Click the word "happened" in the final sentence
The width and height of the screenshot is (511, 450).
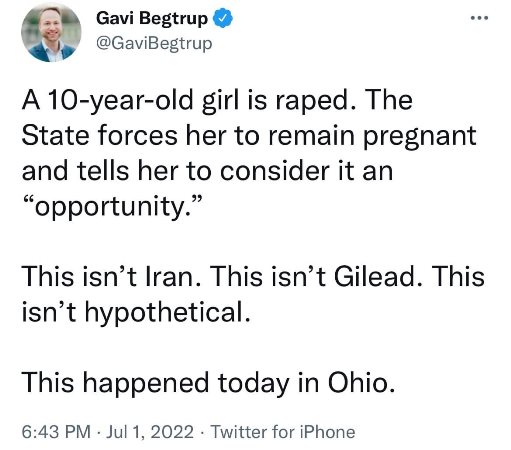coord(146,383)
